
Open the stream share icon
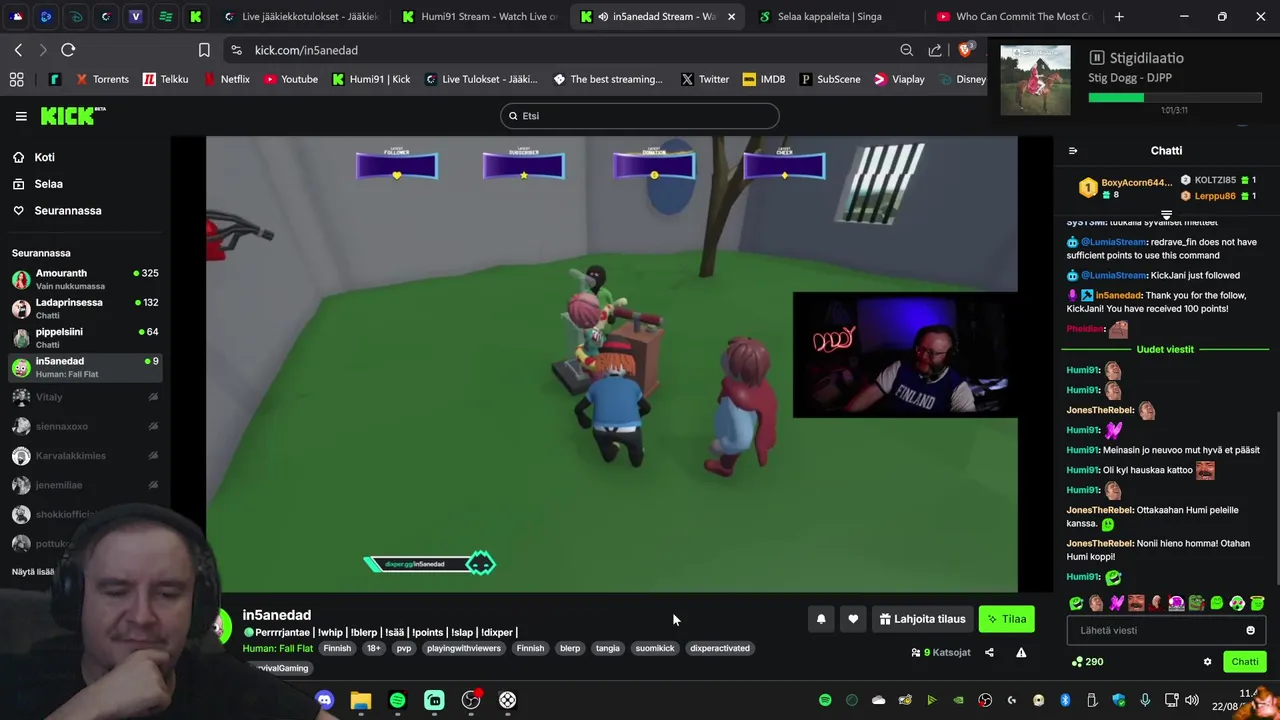[x=989, y=653]
